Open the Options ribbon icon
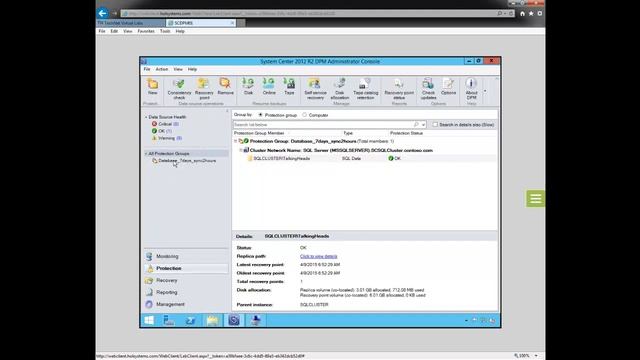 point(448,87)
